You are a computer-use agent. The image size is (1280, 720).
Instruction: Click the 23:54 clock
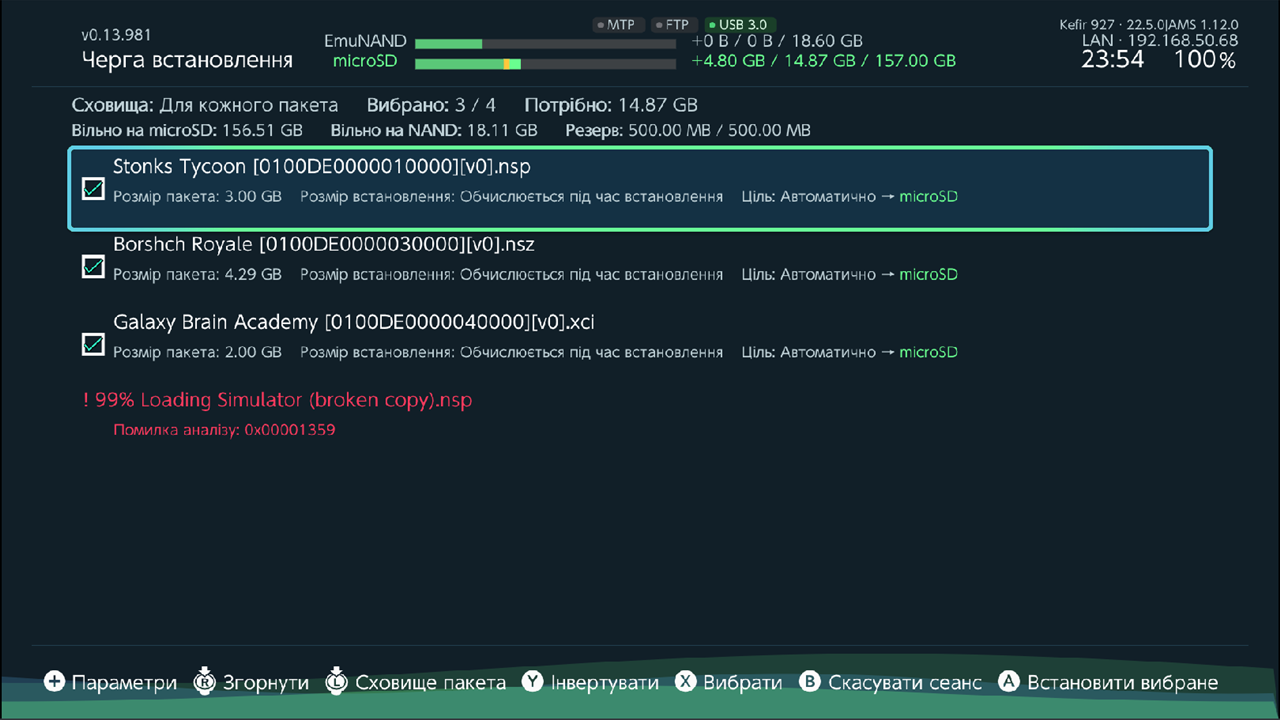click(1113, 60)
